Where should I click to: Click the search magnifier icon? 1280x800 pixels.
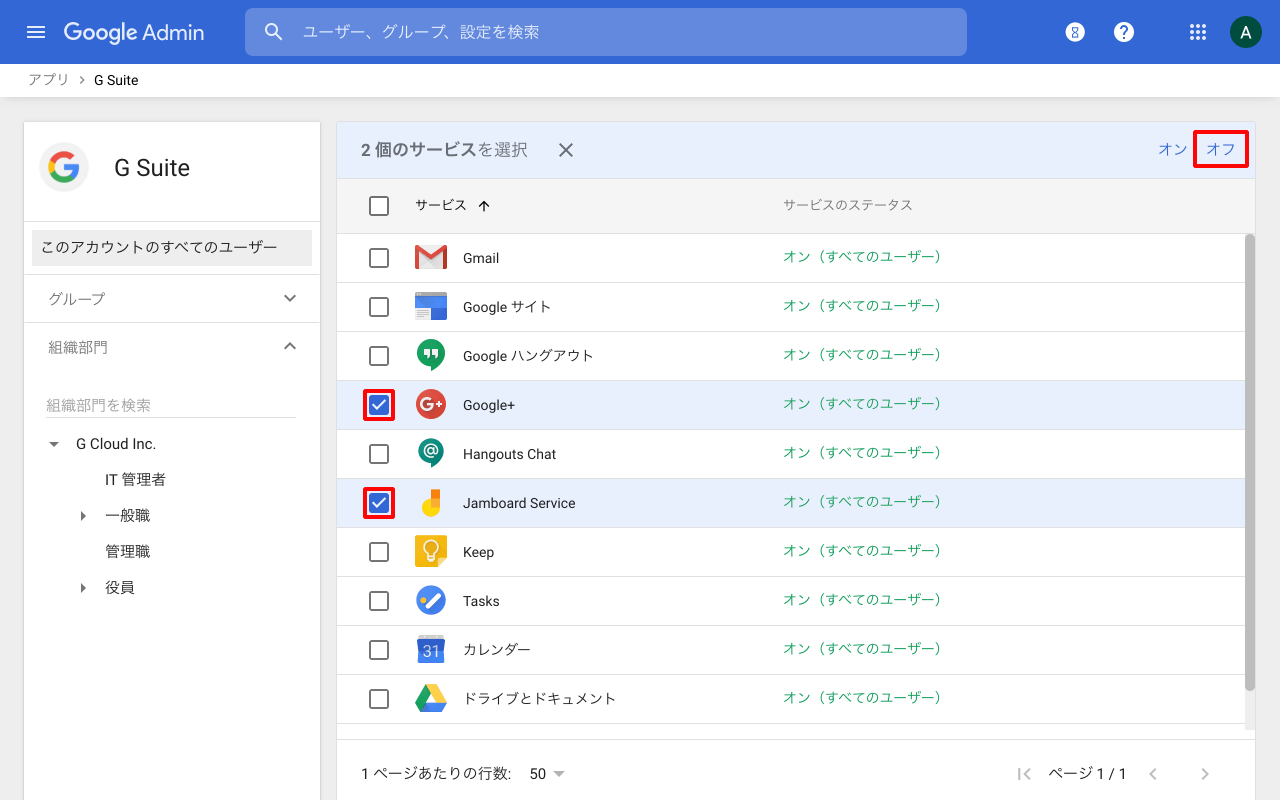[x=274, y=32]
